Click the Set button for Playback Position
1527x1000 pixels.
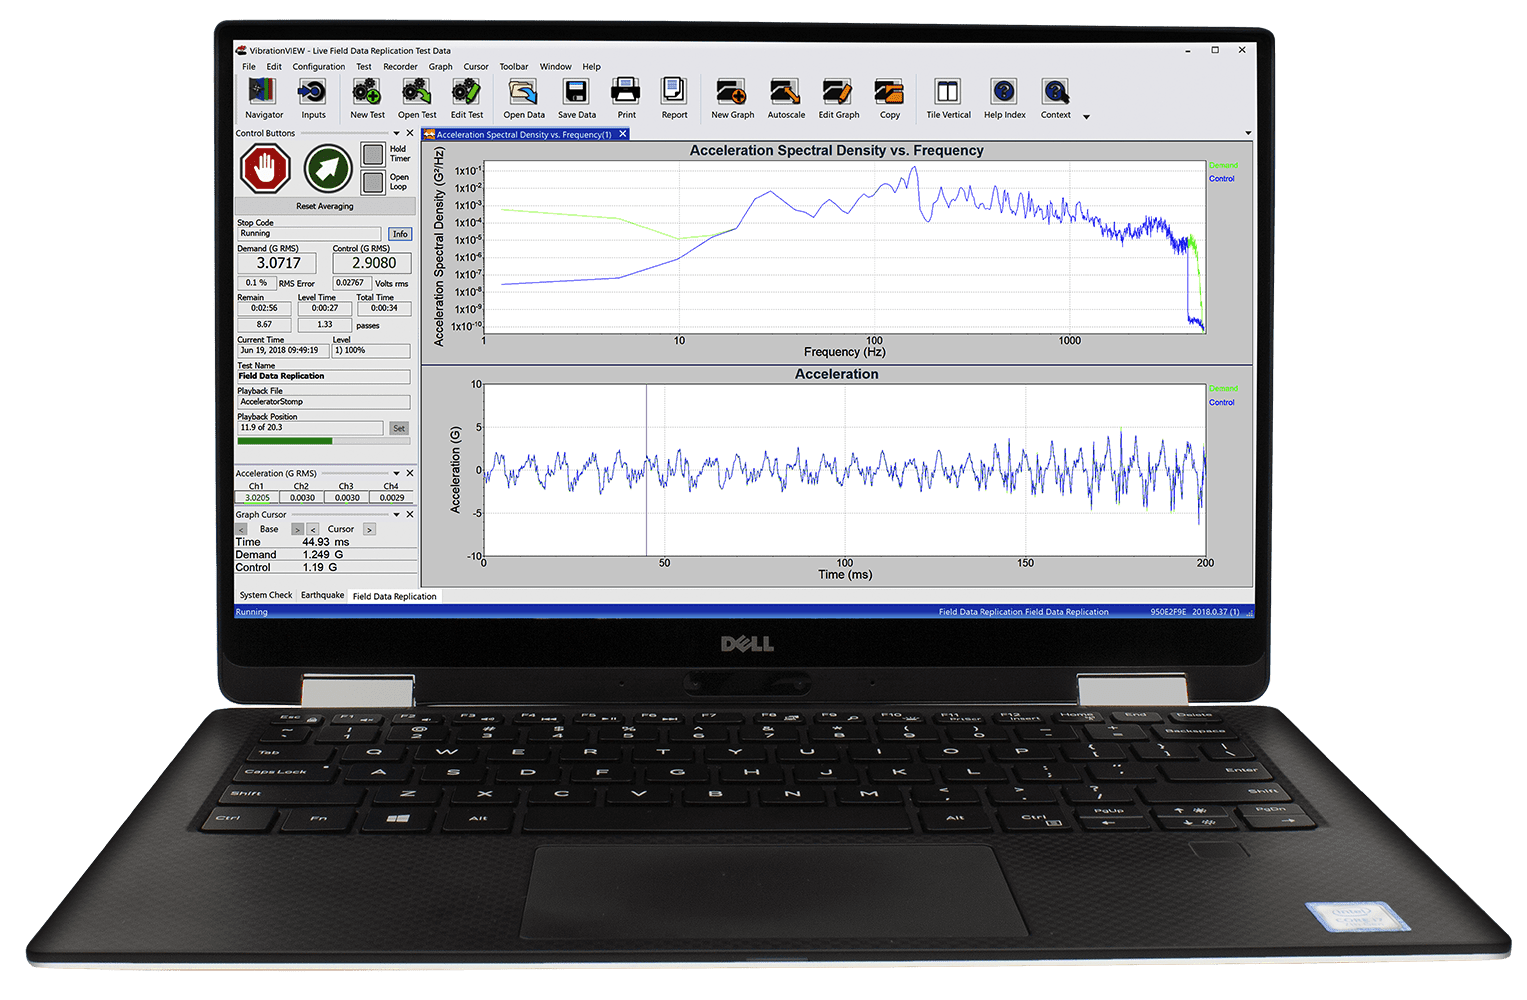[x=399, y=428]
